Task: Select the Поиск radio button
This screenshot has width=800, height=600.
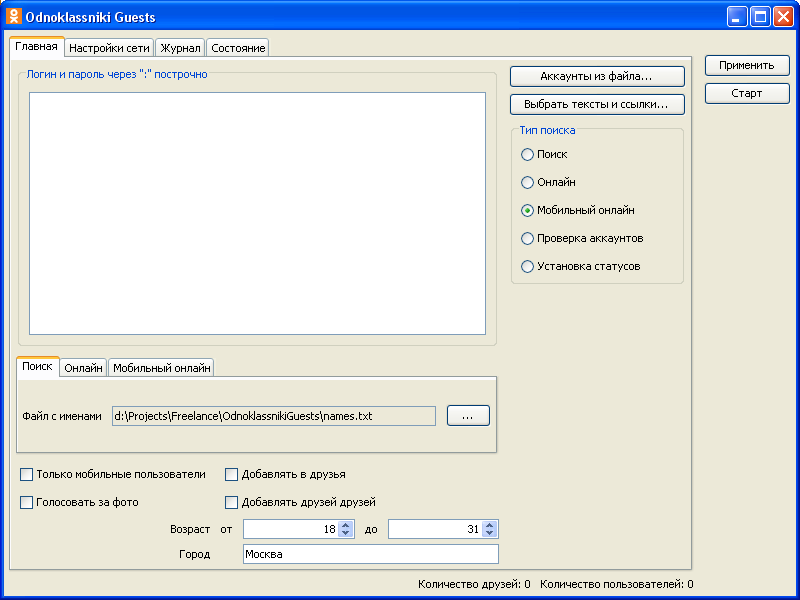Action: pyautogui.click(x=527, y=155)
